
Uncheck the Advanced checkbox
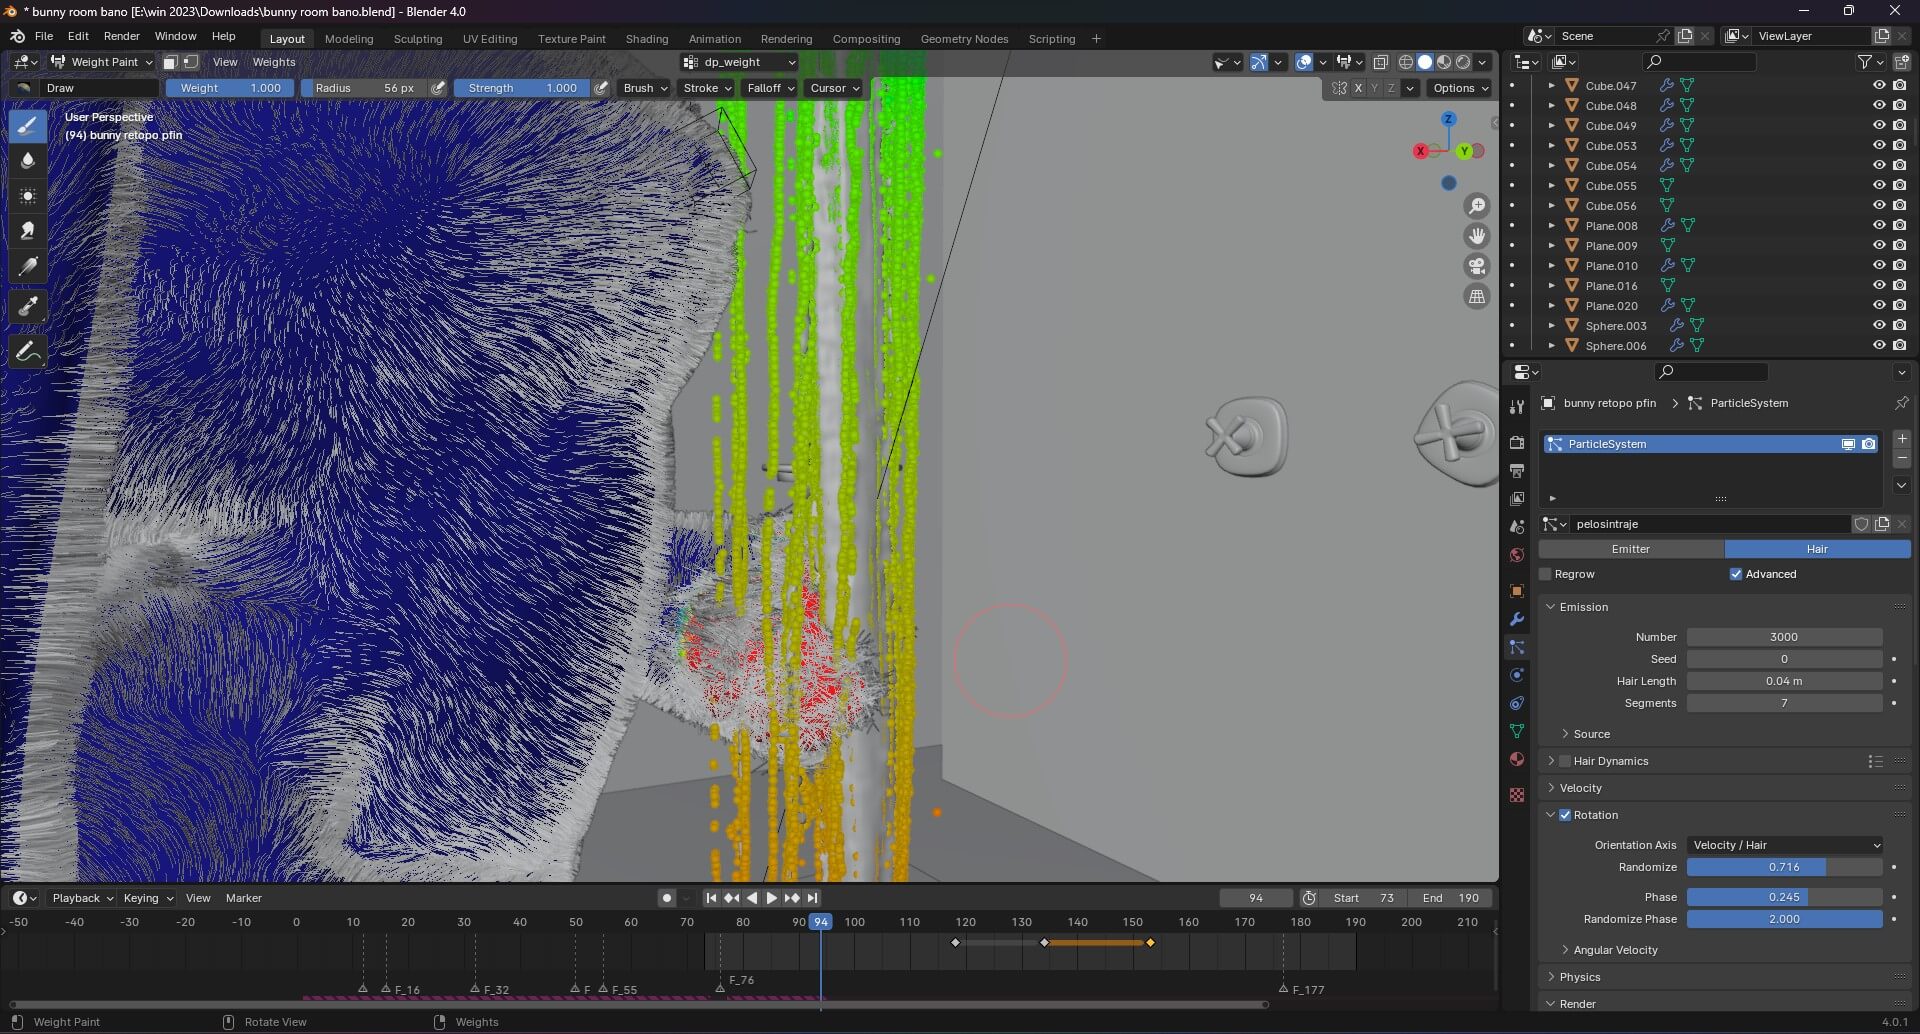coord(1736,574)
